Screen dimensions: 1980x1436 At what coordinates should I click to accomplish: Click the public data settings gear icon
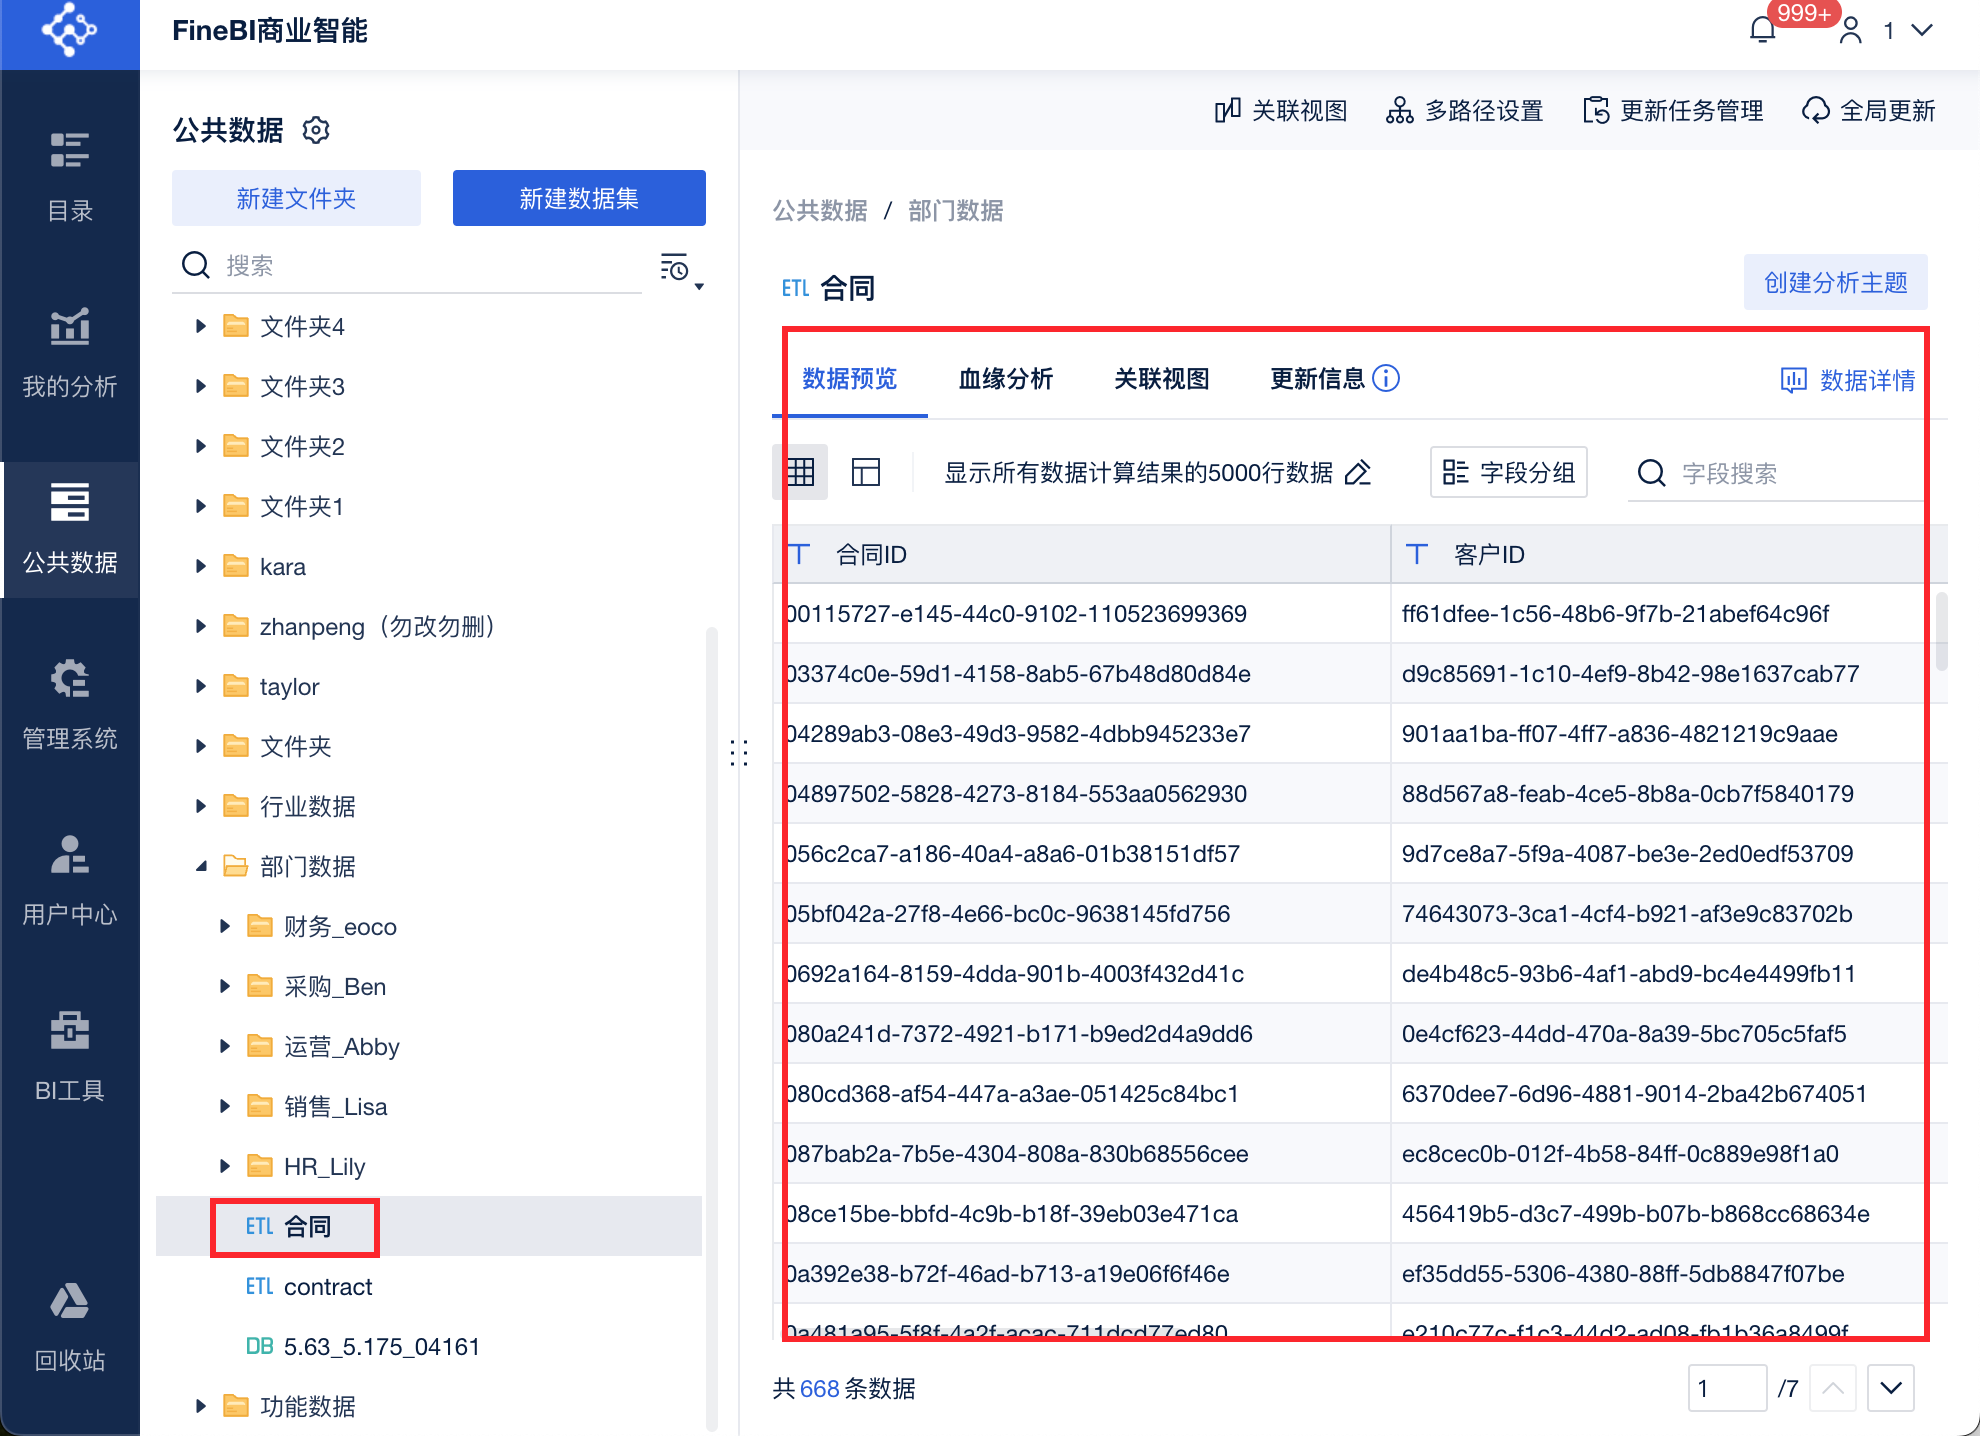[316, 130]
